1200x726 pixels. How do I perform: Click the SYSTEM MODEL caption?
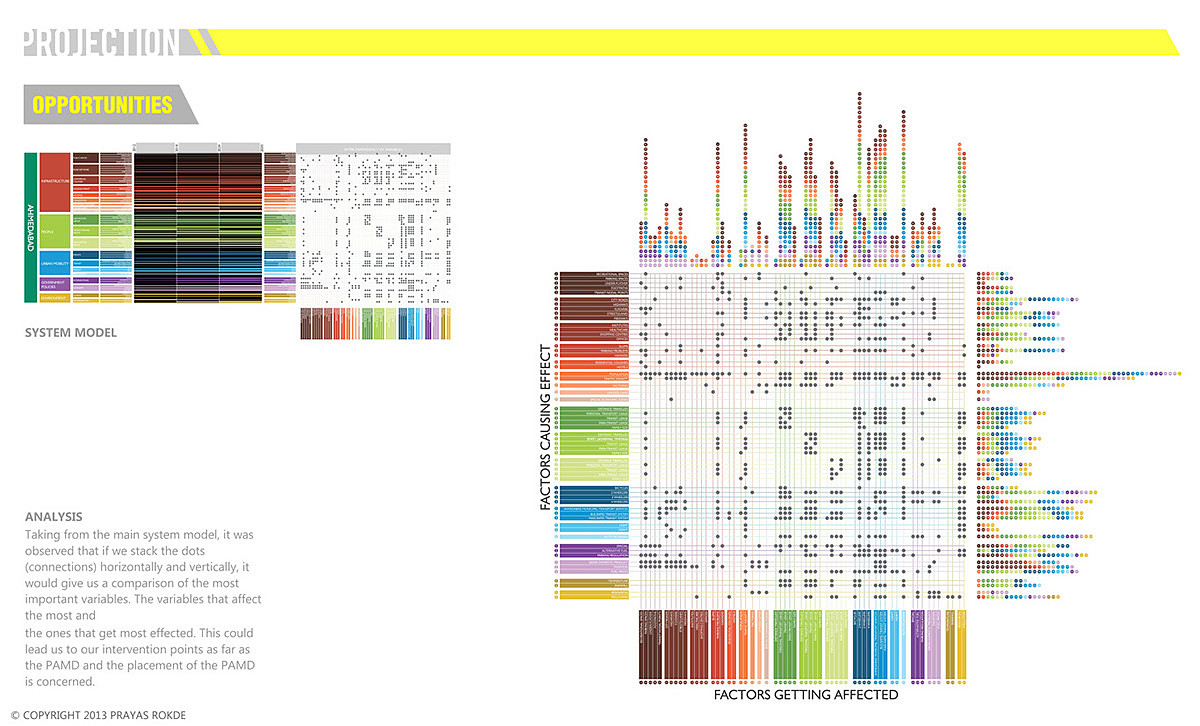pos(71,333)
